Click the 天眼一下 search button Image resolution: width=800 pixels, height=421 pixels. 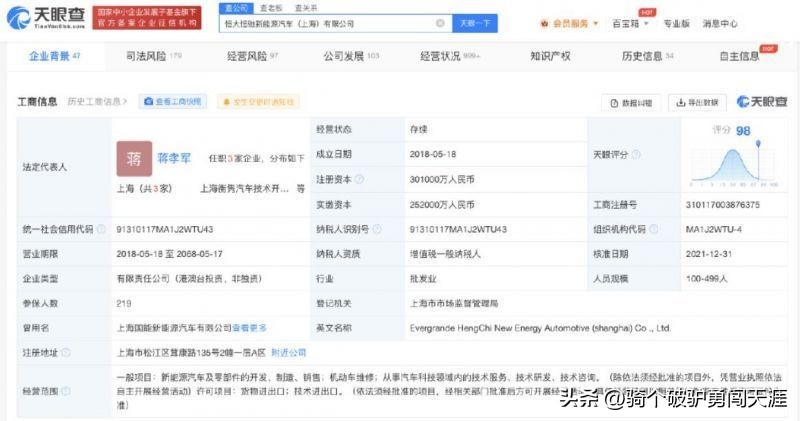click(x=475, y=23)
